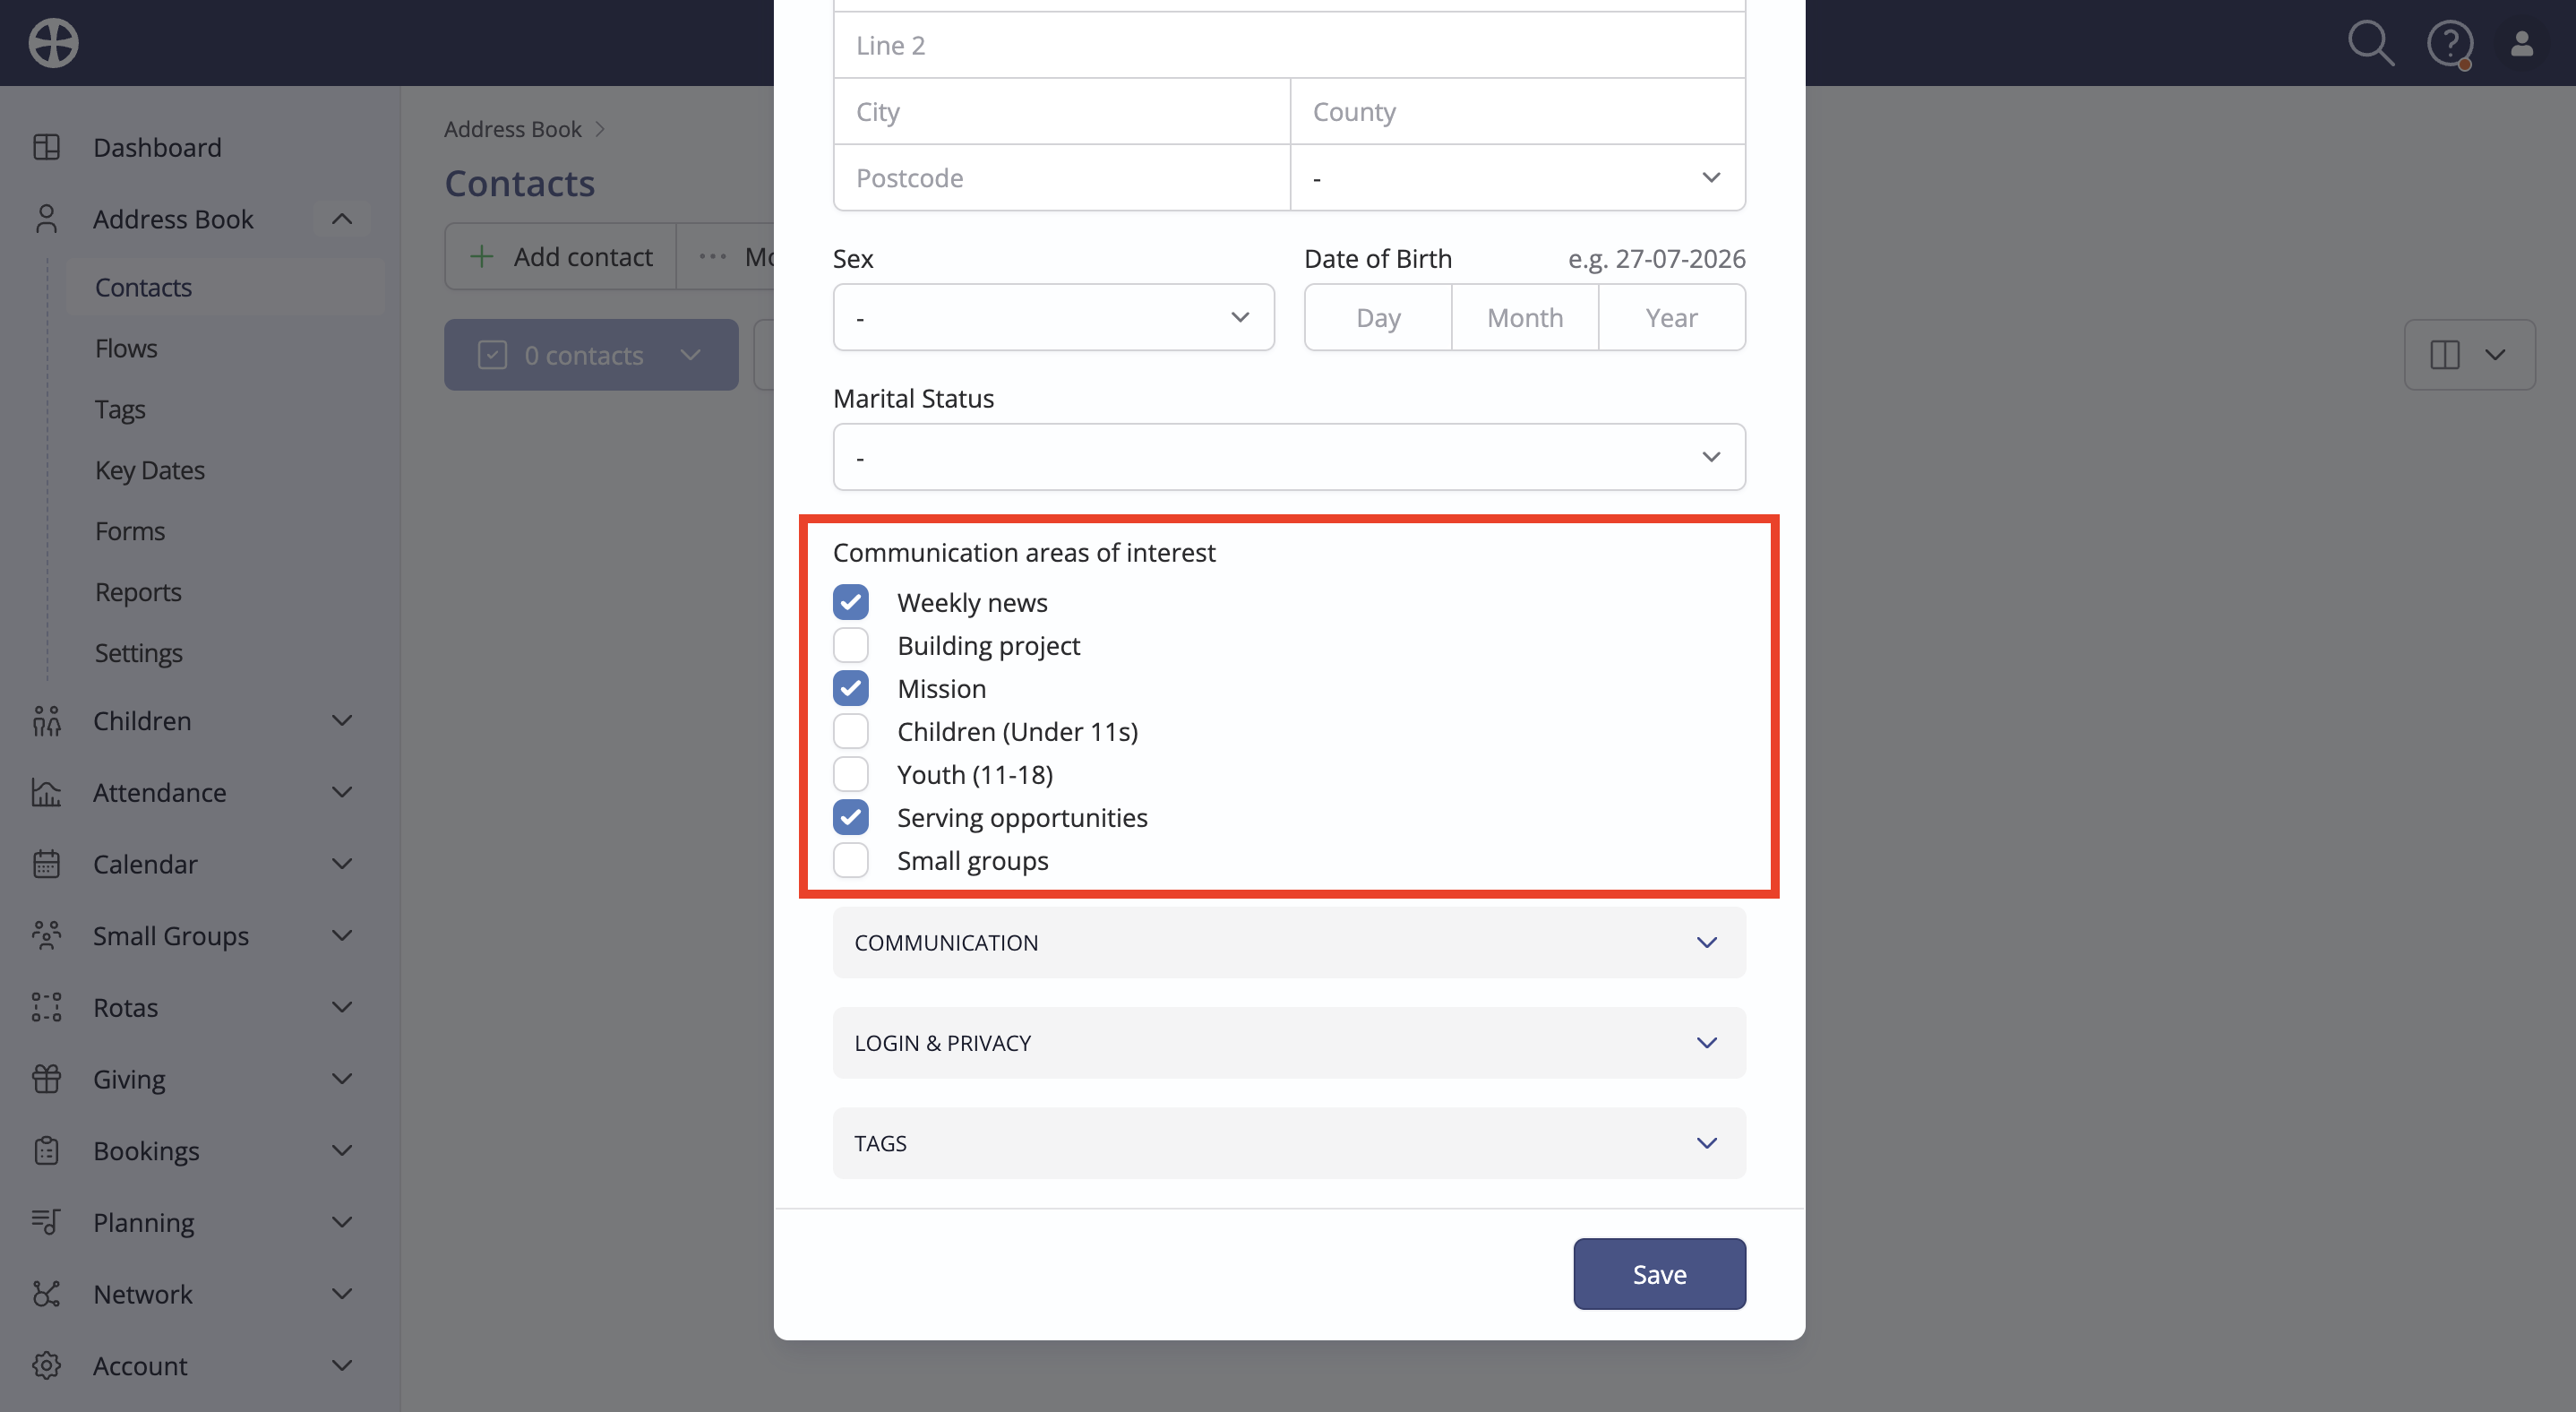Focus the Postcode input field

click(1061, 177)
